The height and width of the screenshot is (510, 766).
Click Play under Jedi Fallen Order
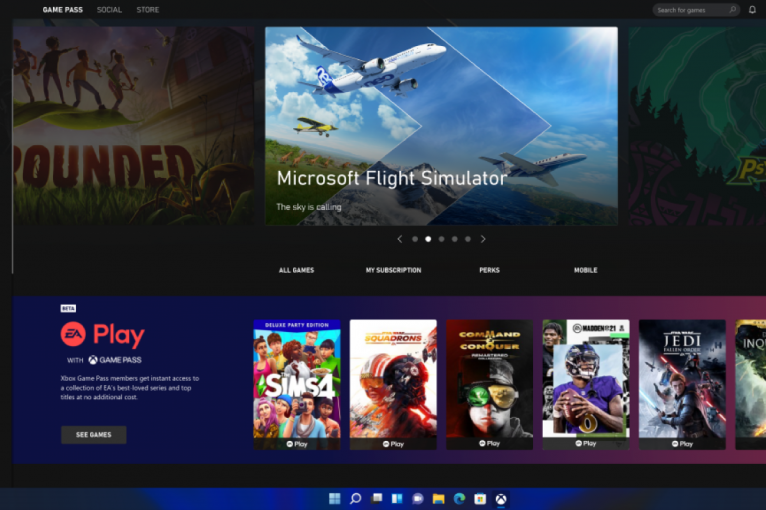[x=682, y=444]
